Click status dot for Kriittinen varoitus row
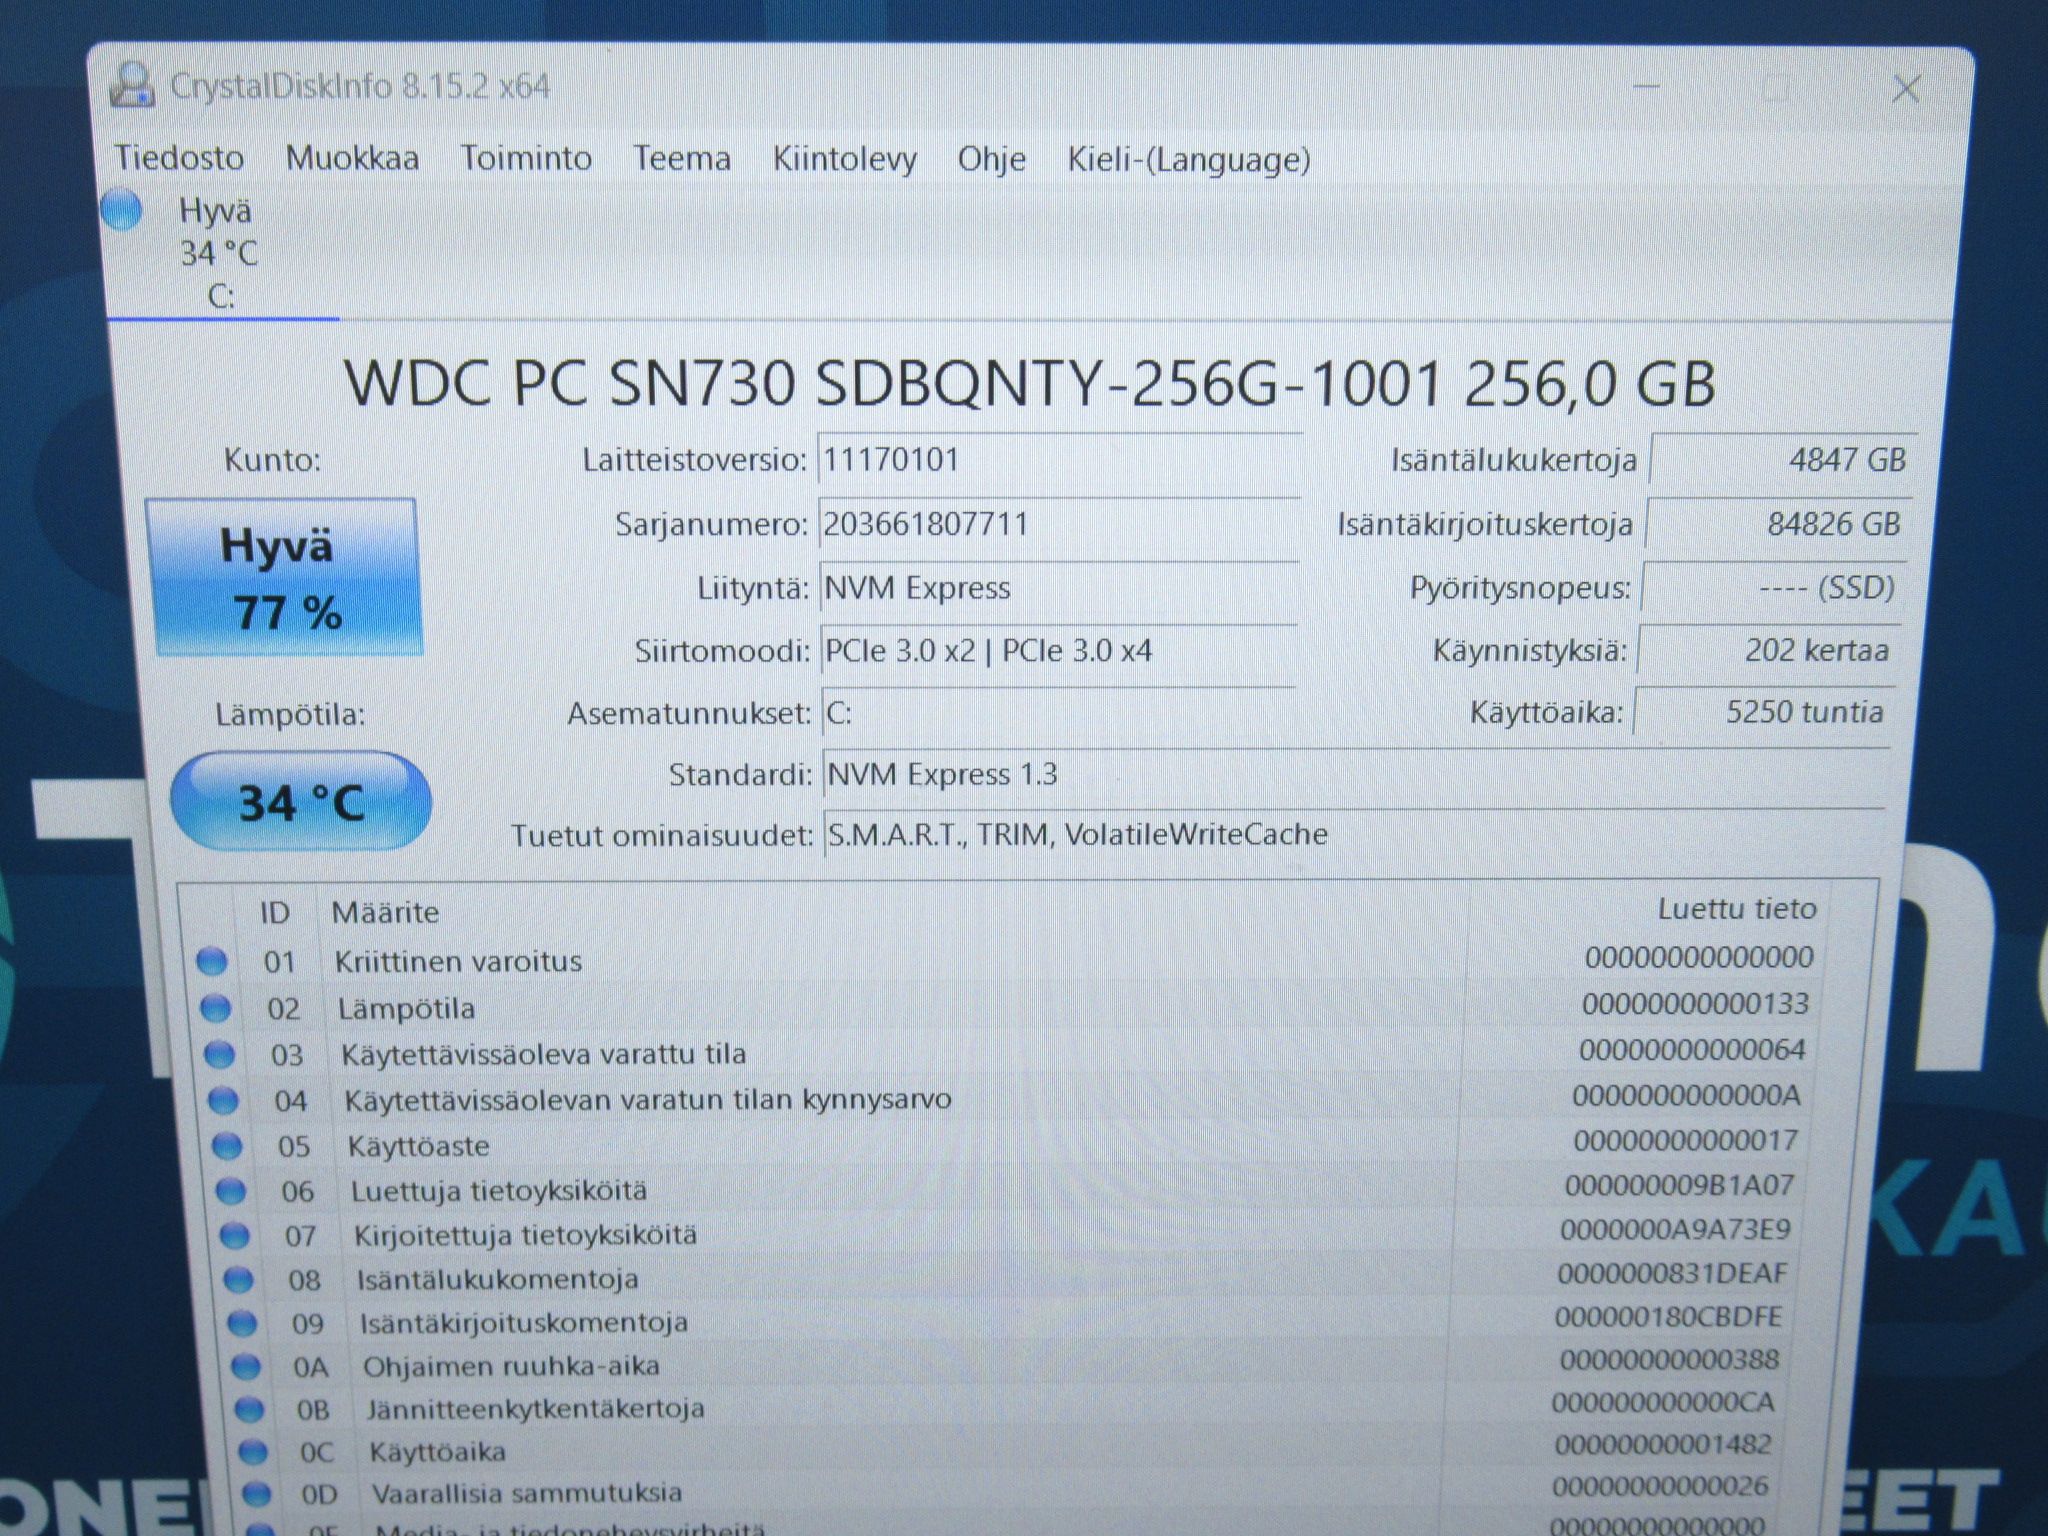2048x1536 pixels. [x=211, y=961]
